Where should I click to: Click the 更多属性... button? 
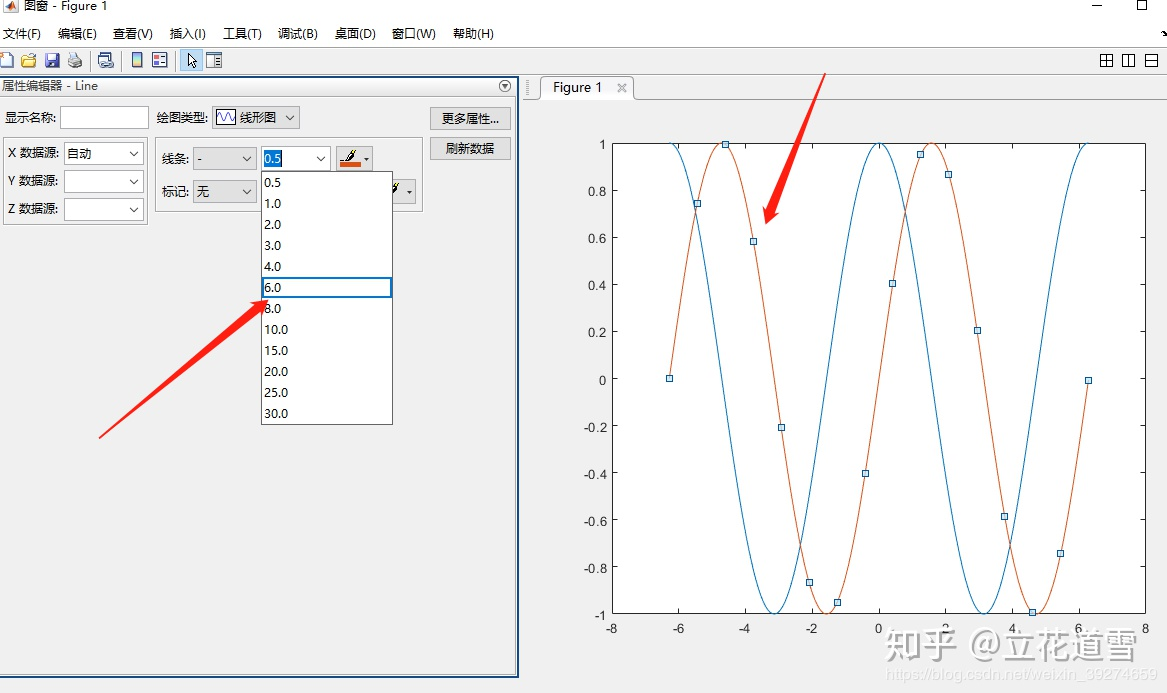470,118
